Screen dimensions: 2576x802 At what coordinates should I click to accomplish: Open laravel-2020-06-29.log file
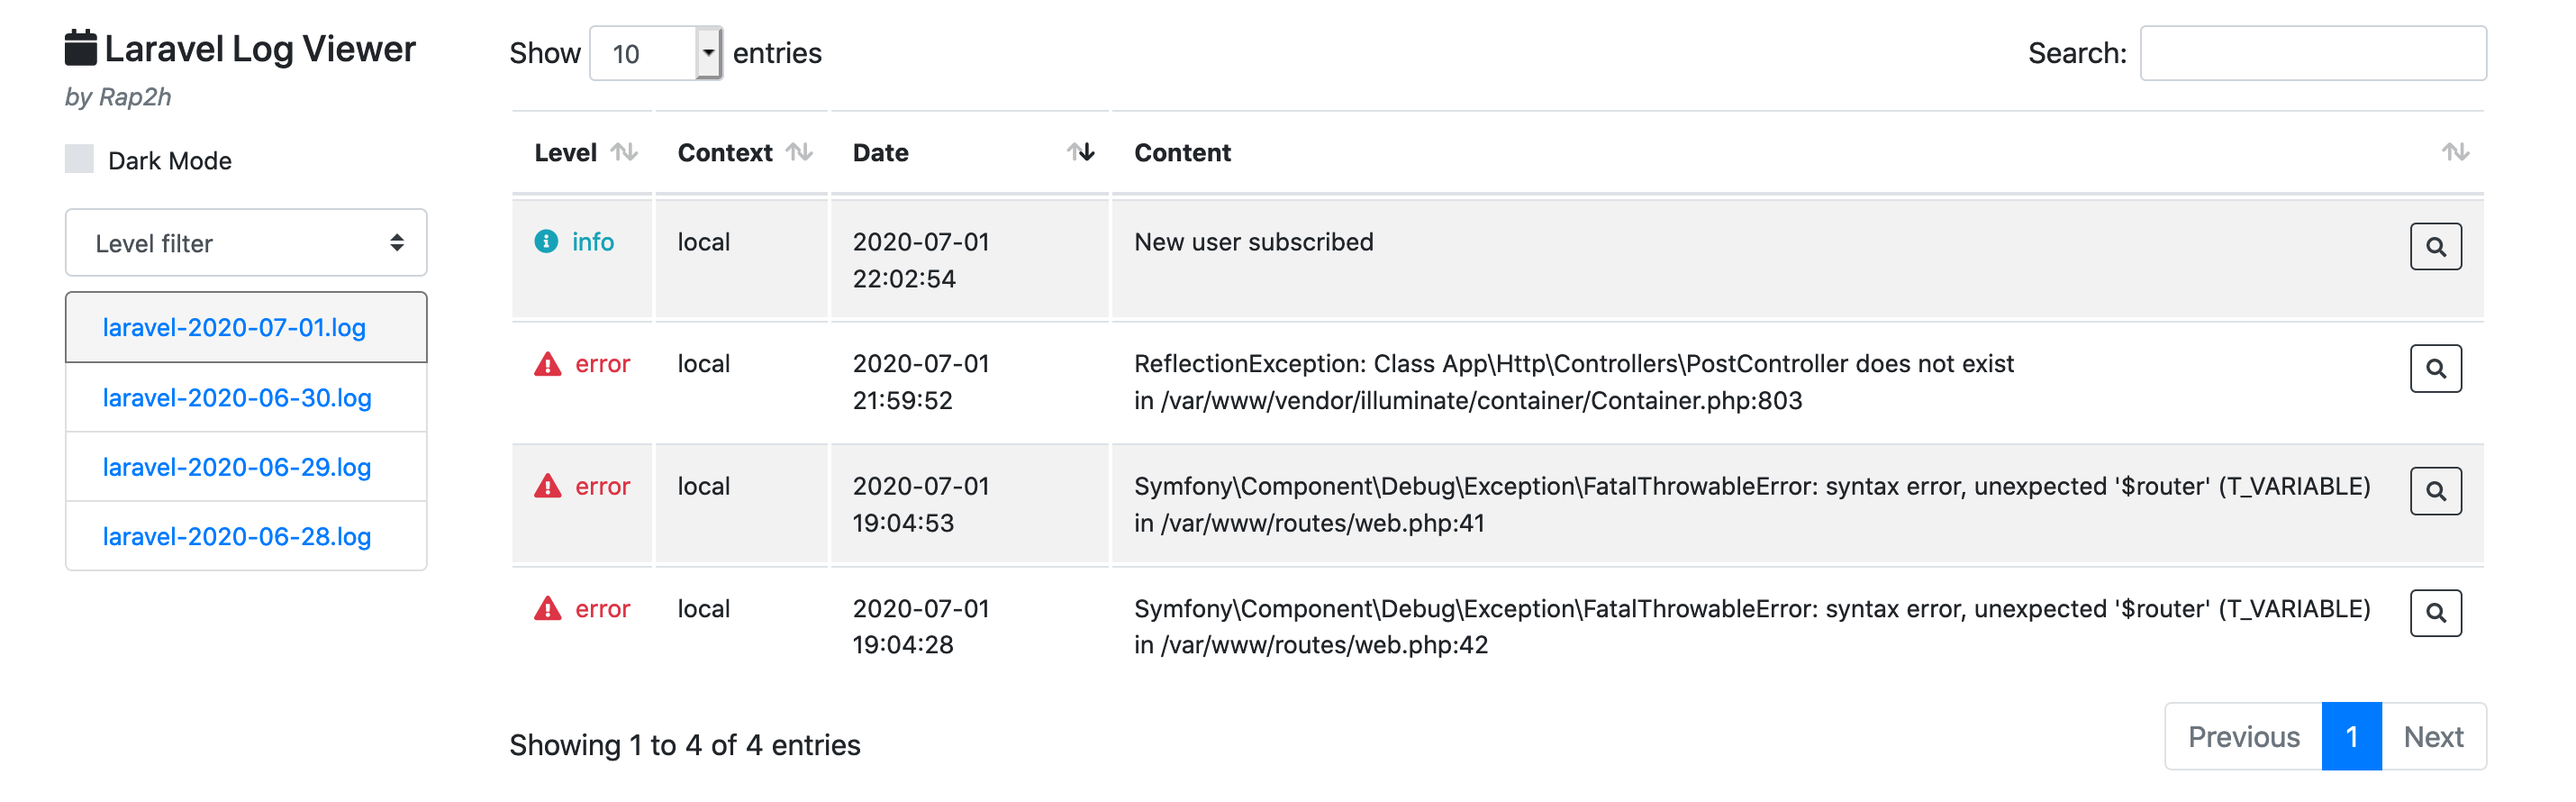[237, 467]
